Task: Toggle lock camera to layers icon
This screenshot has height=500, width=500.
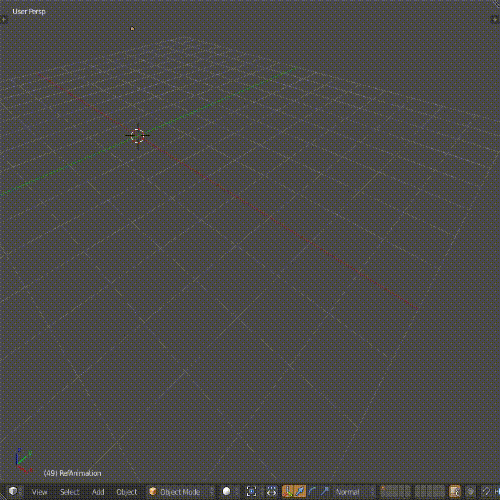Action: click(x=455, y=492)
